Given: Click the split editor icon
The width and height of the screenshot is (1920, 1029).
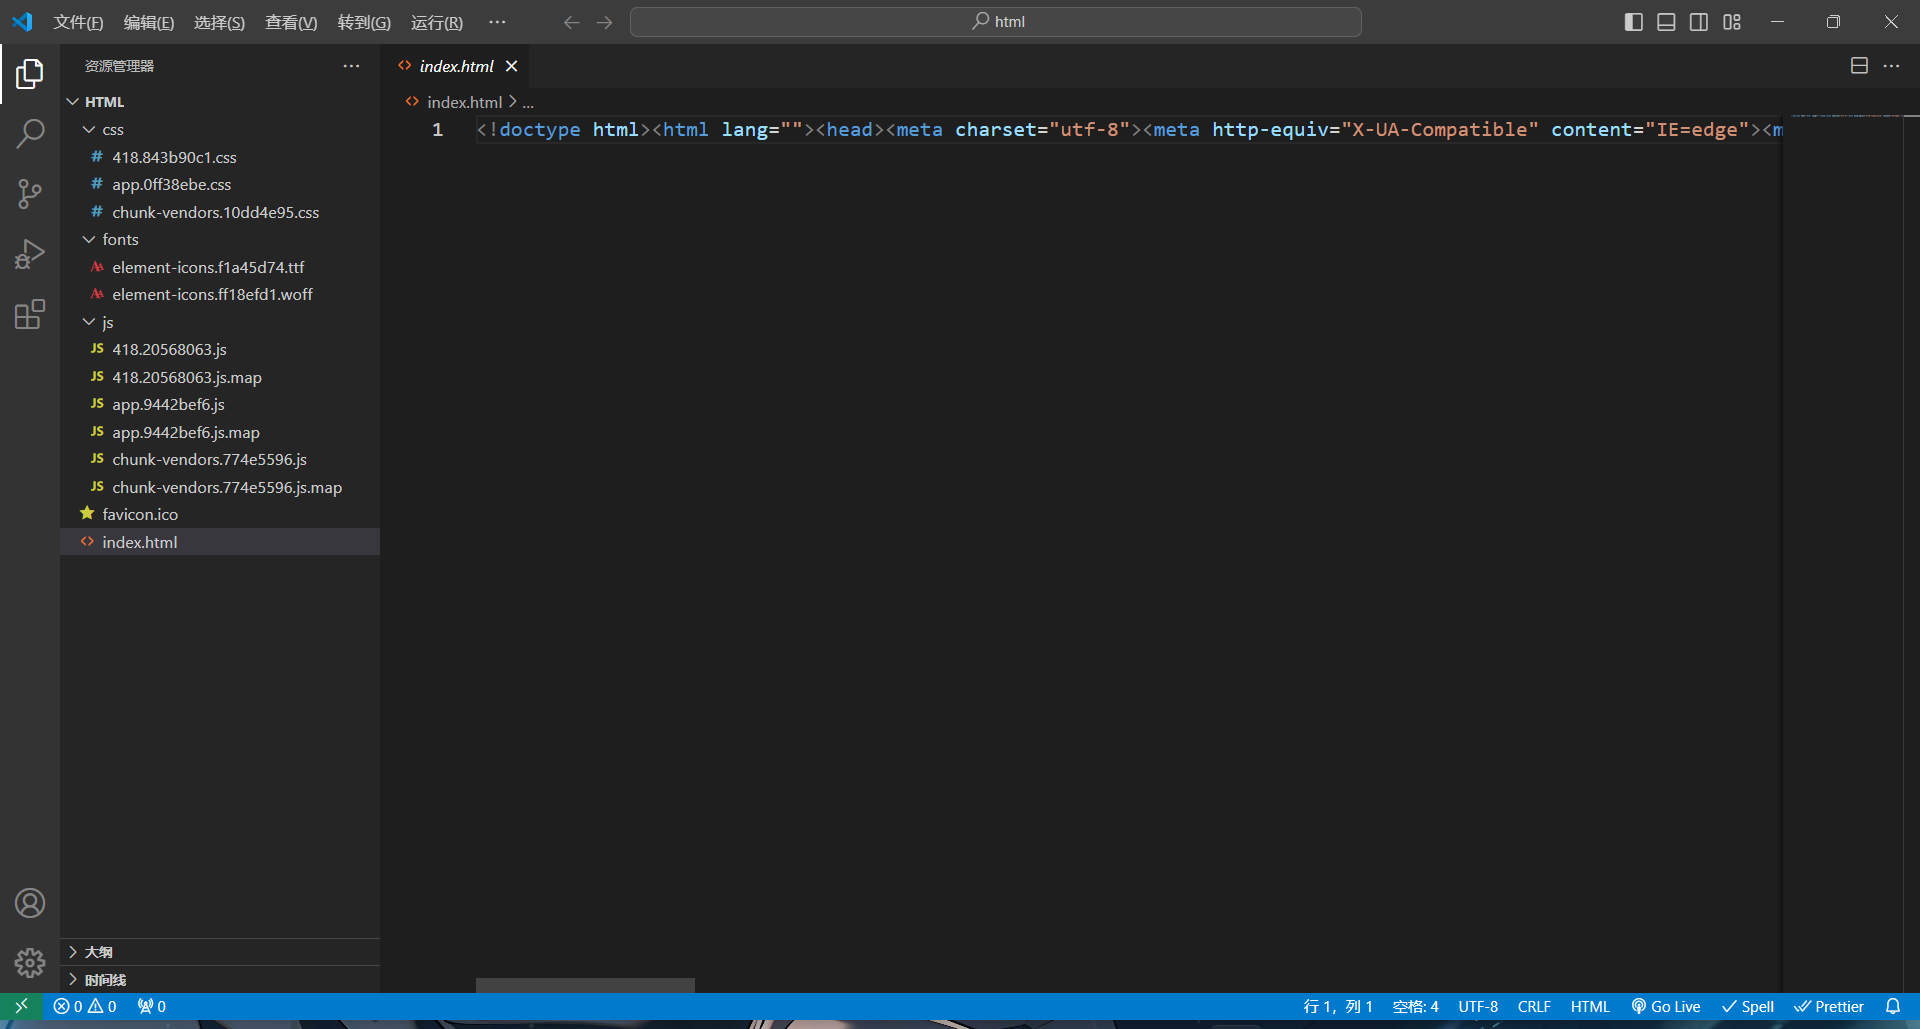Looking at the screenshot, I should point(1859,66).
